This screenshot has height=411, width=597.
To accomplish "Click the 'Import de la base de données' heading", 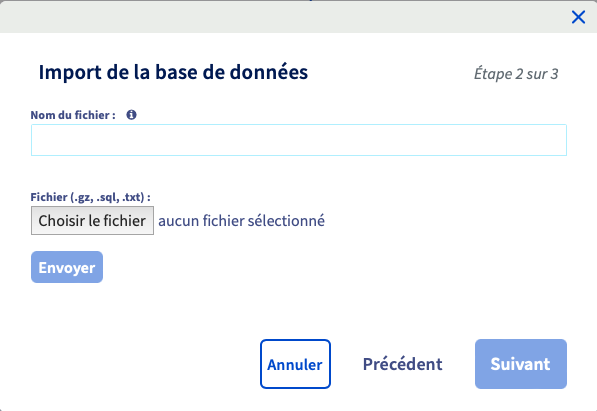I will (x=173, y=72).
